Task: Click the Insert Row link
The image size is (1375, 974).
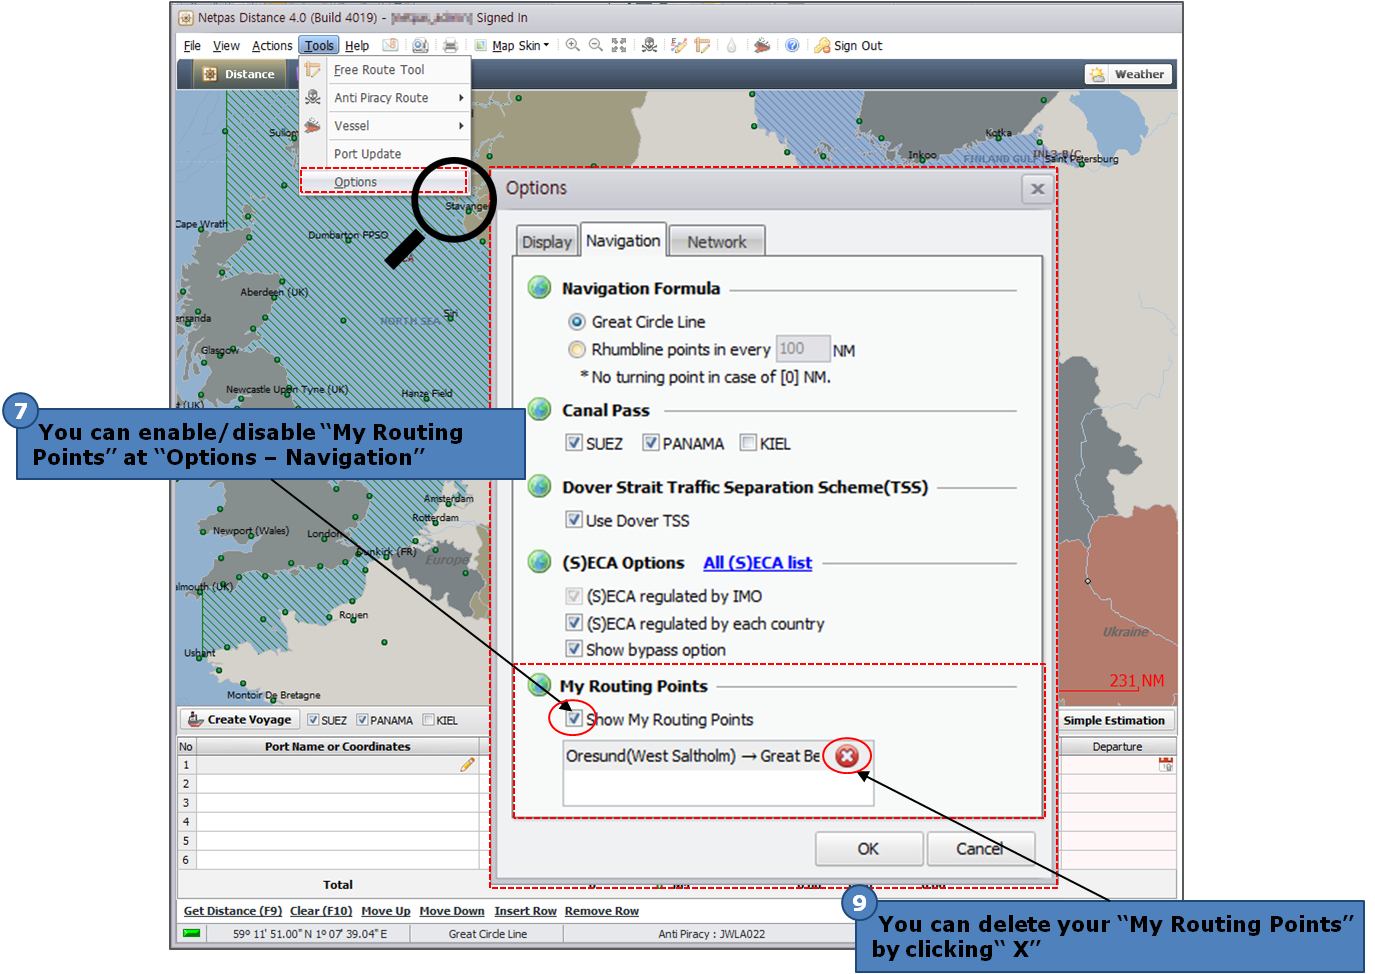Action: coord(525,911)
